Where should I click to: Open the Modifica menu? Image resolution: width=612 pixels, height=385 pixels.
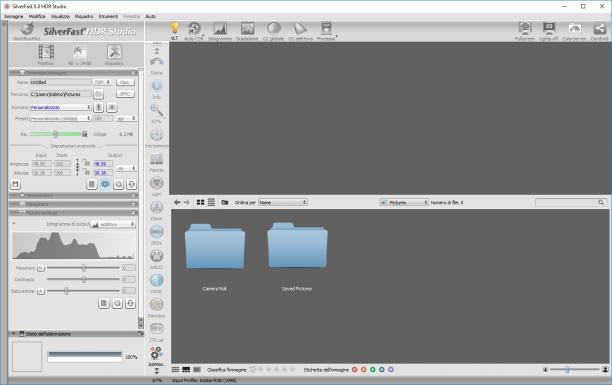37,16
